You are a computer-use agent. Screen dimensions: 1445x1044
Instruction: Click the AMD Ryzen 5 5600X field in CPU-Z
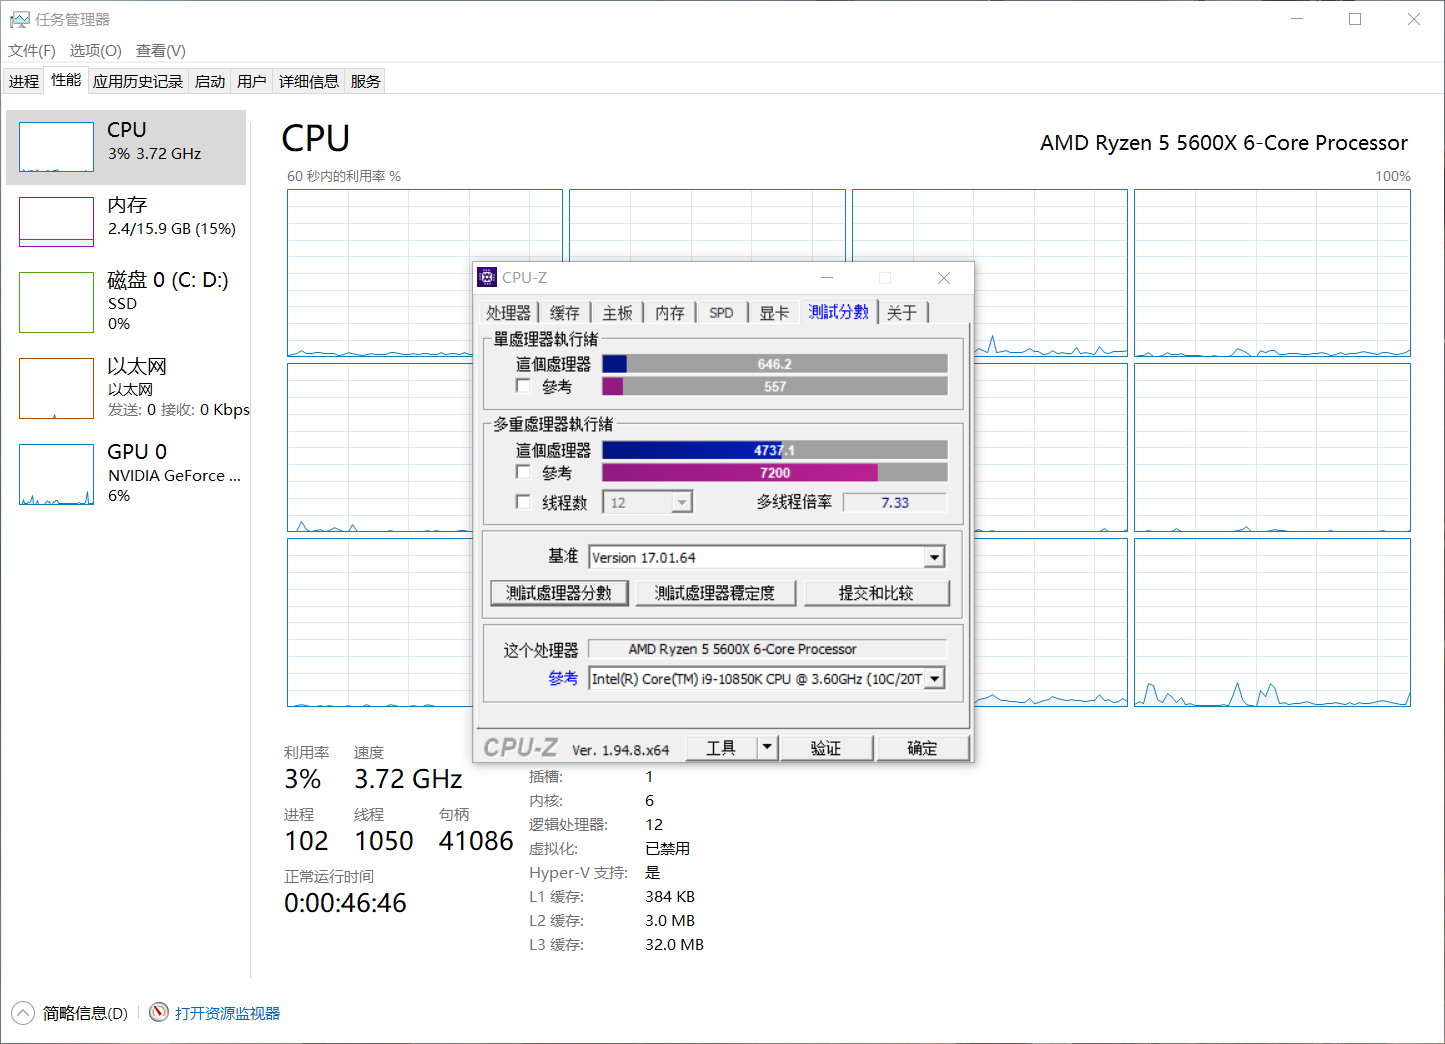click(x=767, y=649)
